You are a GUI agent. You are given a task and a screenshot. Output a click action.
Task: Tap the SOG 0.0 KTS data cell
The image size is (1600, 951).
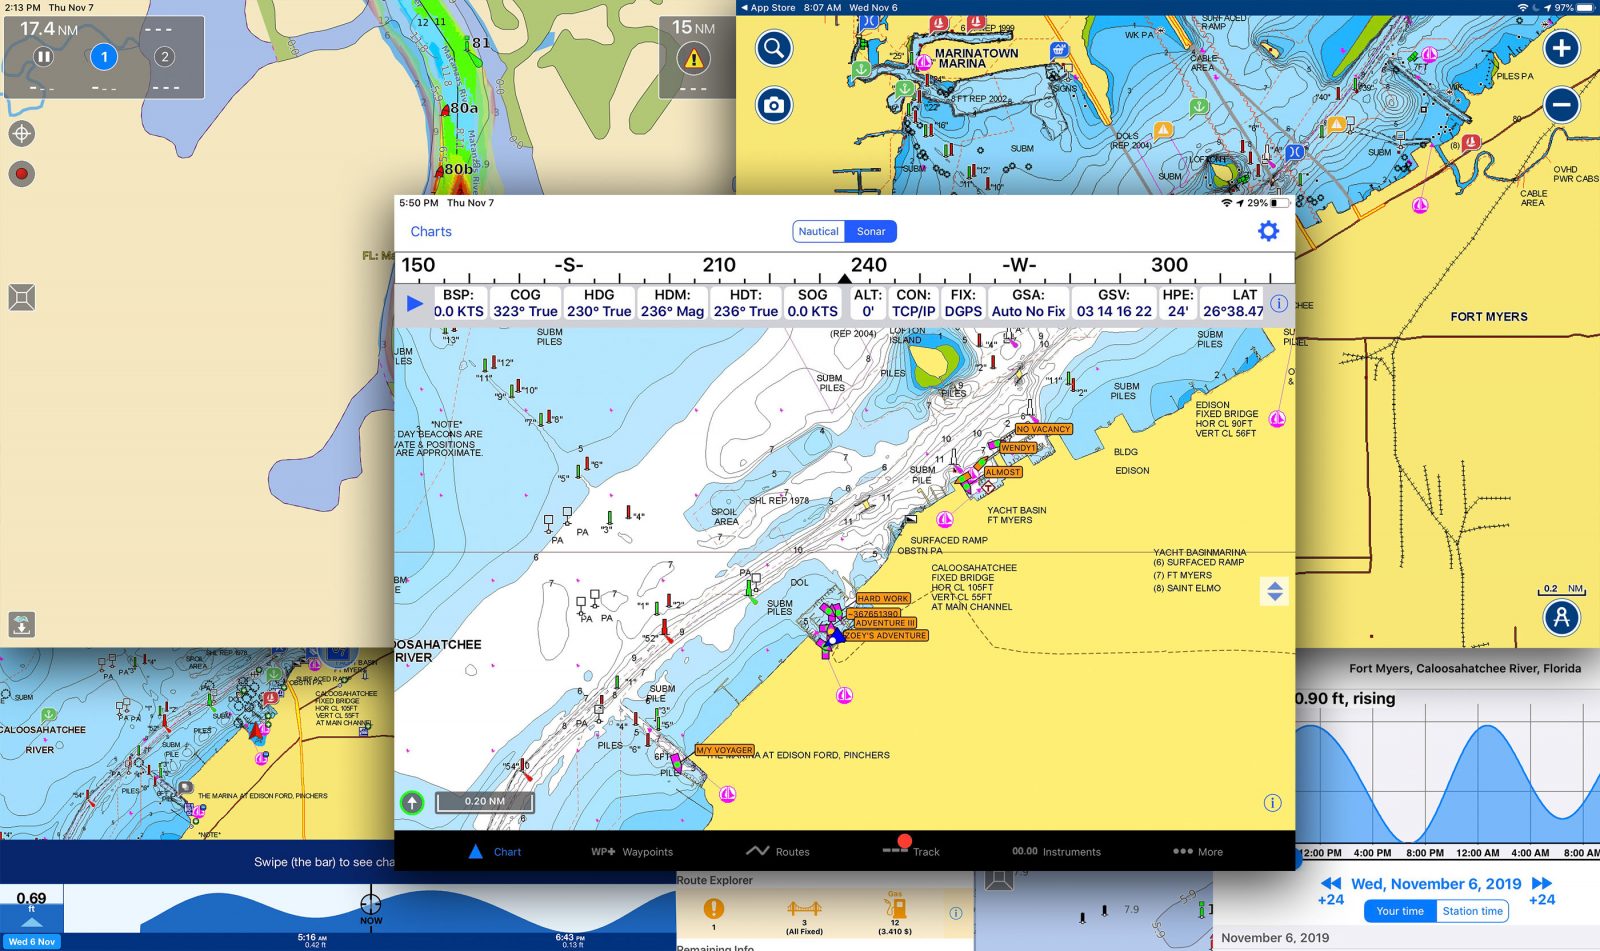[812, 303]
